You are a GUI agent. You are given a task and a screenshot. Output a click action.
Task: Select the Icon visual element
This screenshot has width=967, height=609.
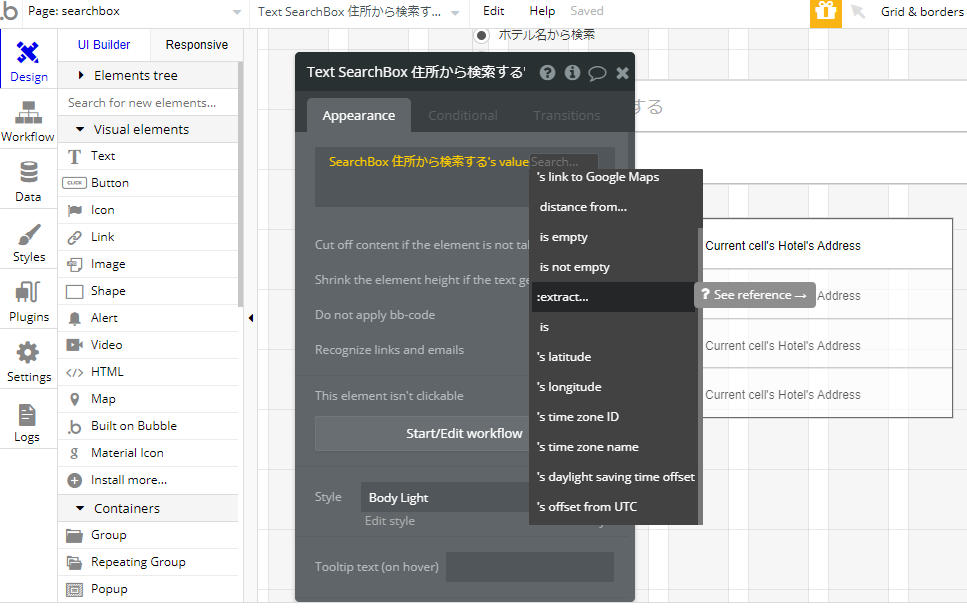coord(148,210)
